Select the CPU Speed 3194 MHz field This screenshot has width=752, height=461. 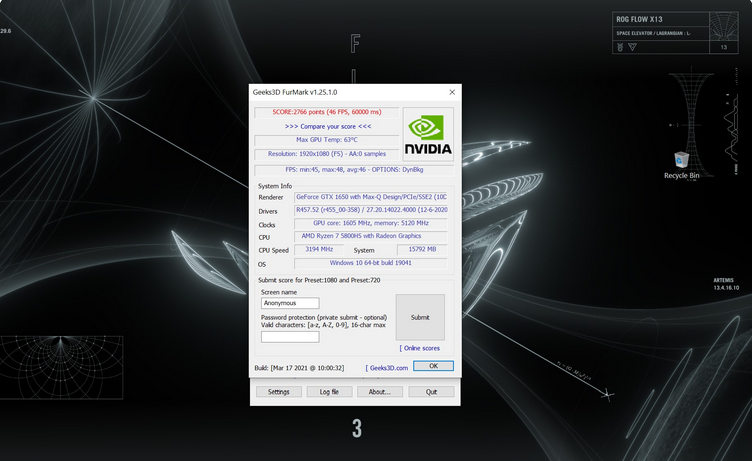click(x=318, y=249)
